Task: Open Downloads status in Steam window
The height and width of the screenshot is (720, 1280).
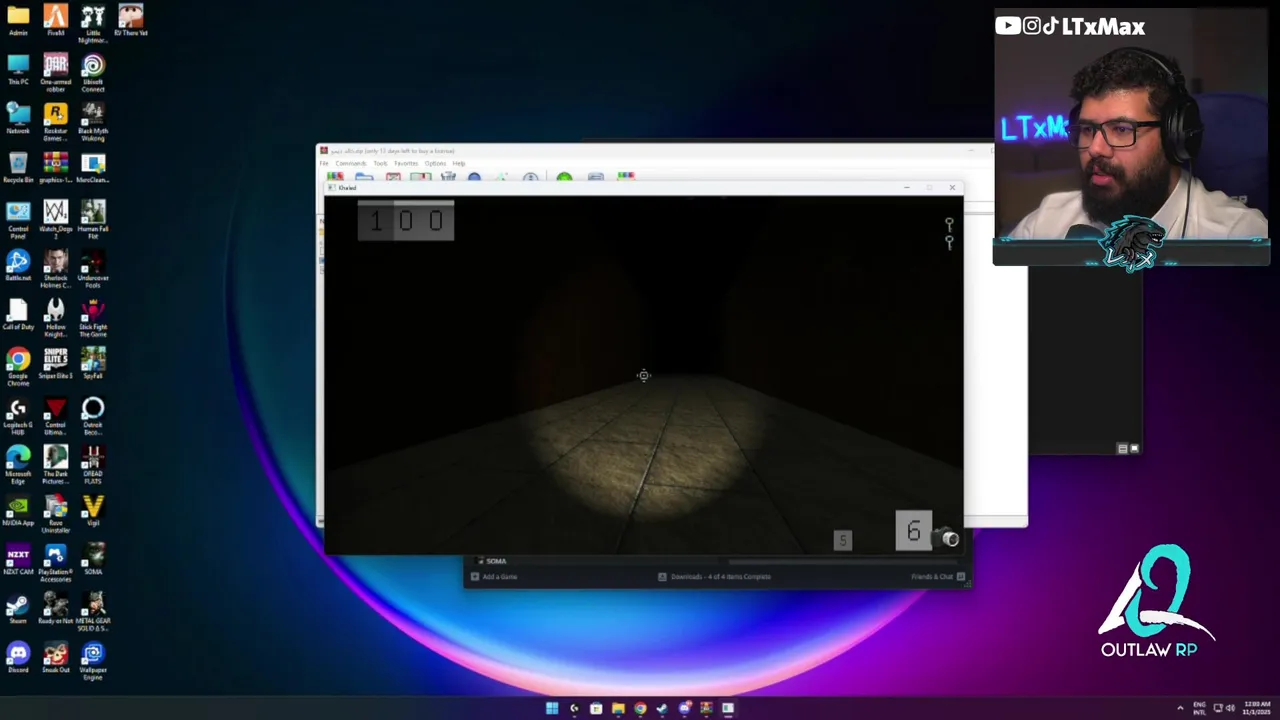Action: tap(714, 577)
